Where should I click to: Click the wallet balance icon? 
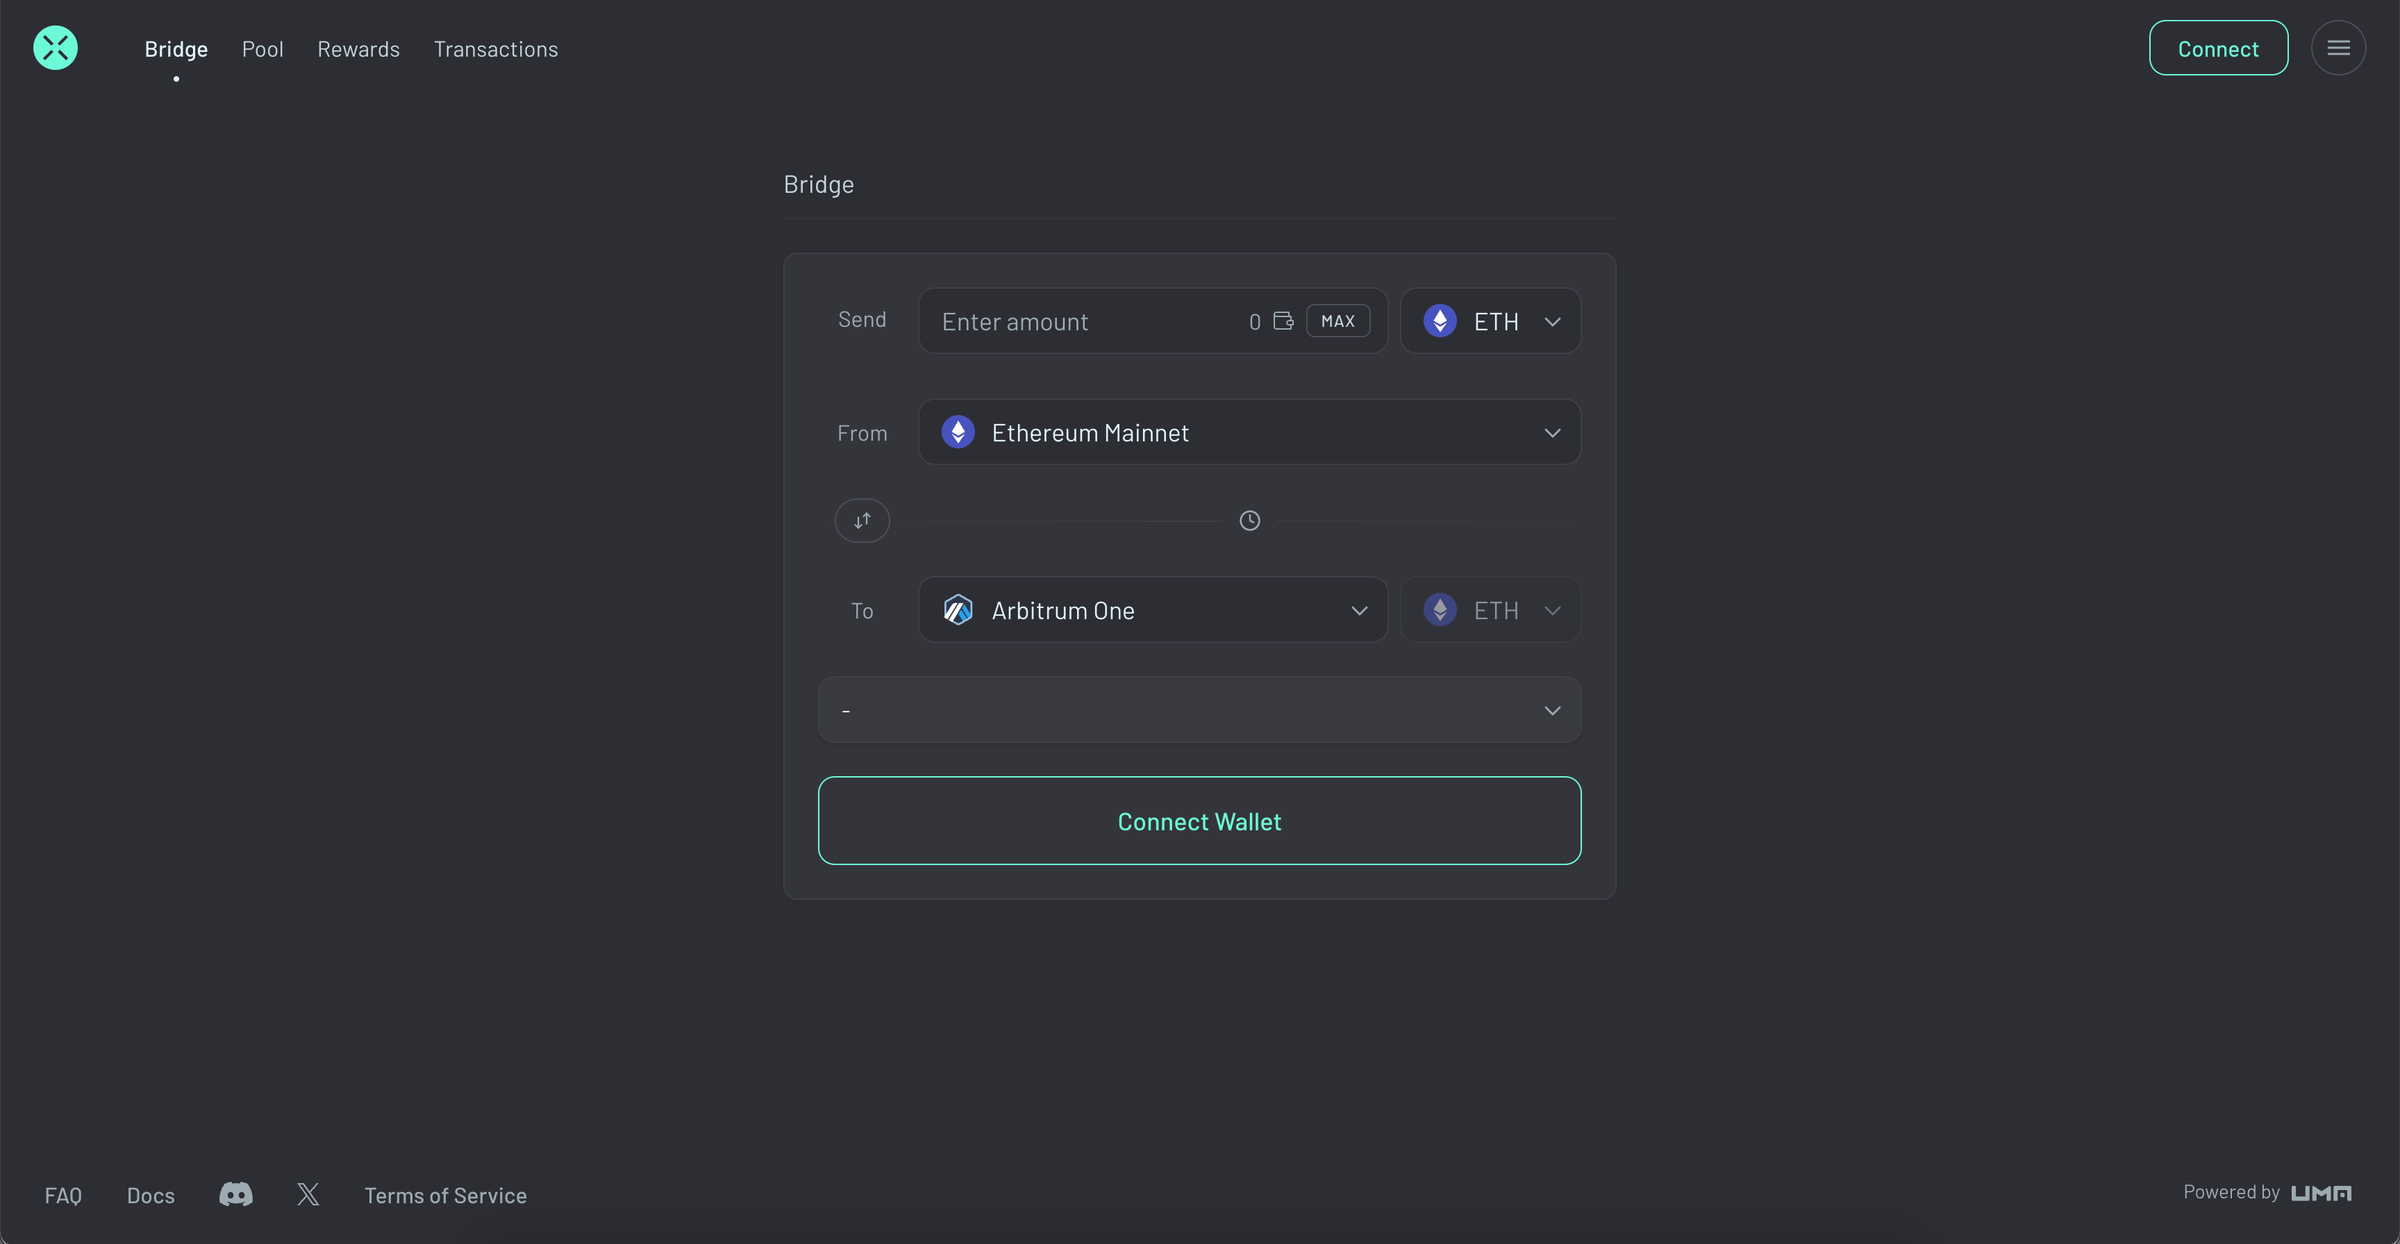(1284, 321)
